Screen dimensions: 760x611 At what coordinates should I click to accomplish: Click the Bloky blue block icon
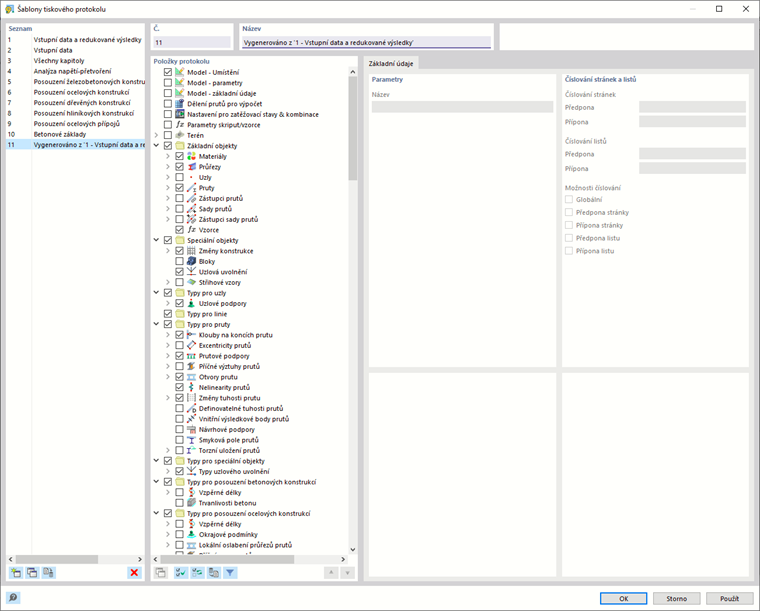[x=191, y=261]
